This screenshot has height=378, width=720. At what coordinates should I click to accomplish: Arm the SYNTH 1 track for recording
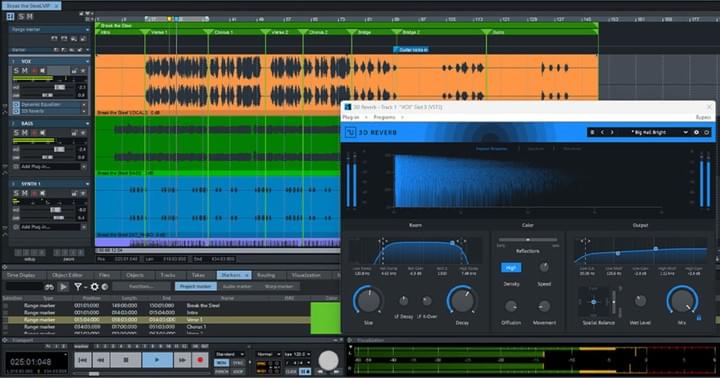[34, 193]
